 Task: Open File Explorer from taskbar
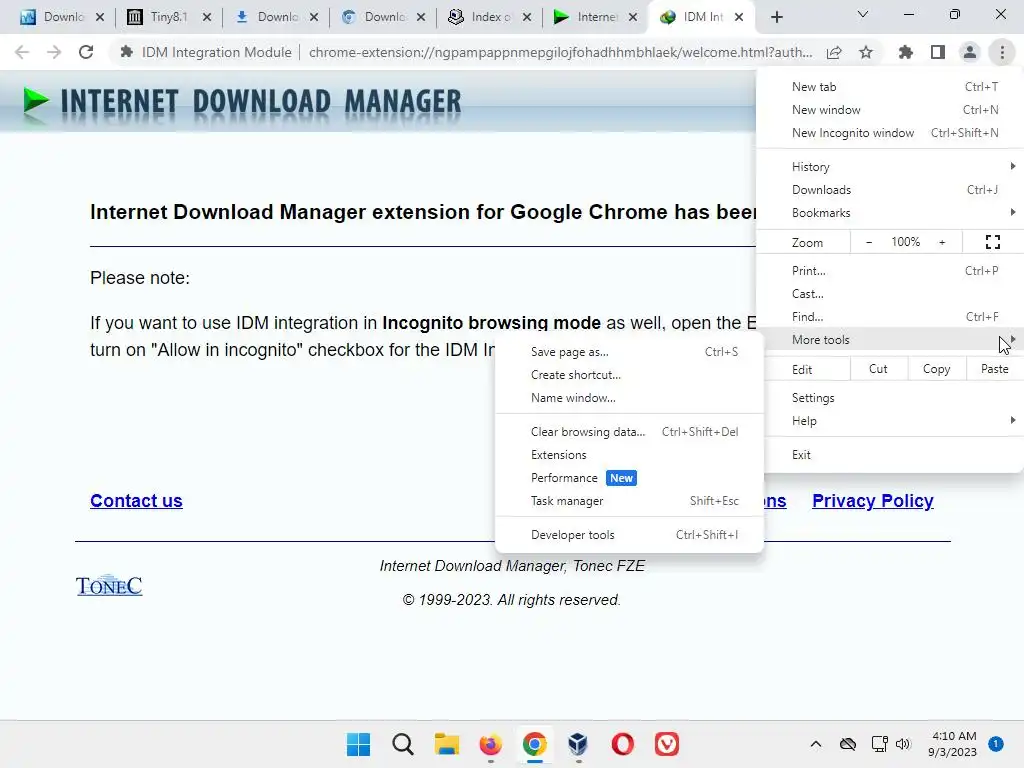(447, 744)
